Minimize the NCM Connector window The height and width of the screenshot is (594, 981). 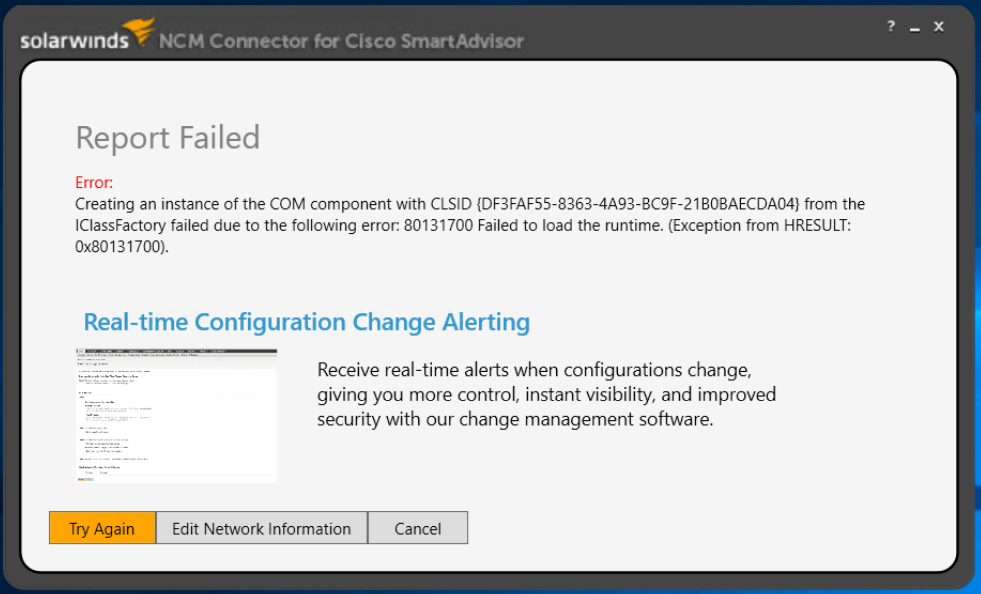[x=914, y=28]
